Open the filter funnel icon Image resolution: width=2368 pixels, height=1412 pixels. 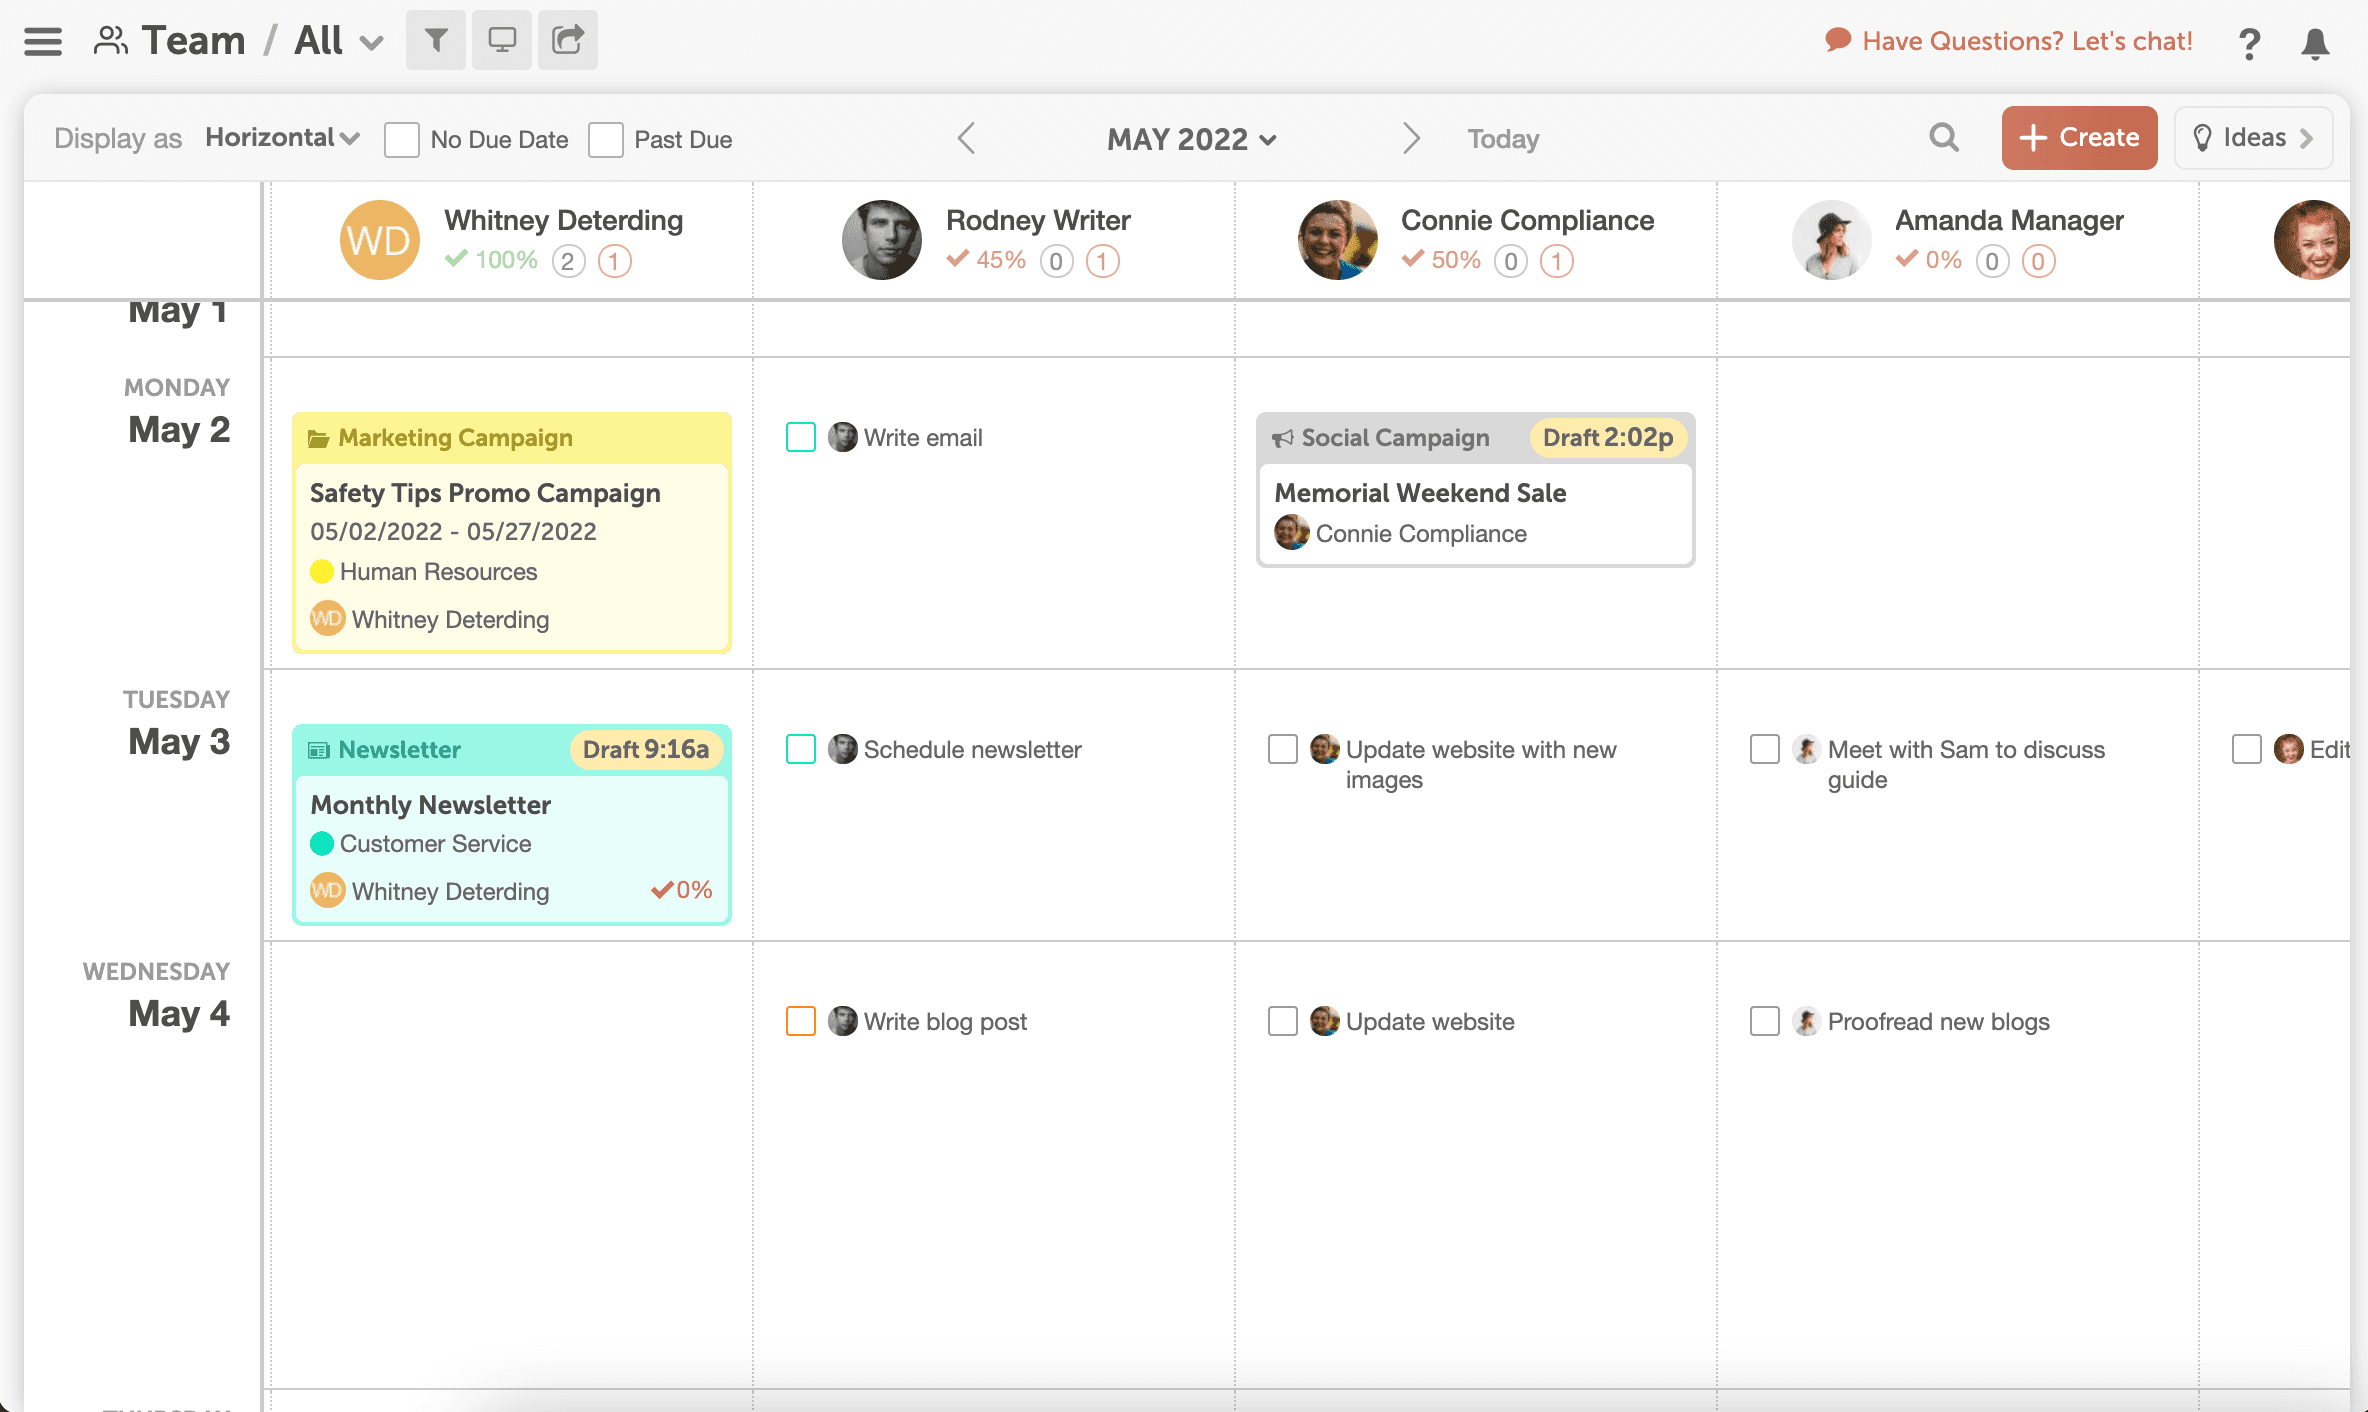pos(436,40)
